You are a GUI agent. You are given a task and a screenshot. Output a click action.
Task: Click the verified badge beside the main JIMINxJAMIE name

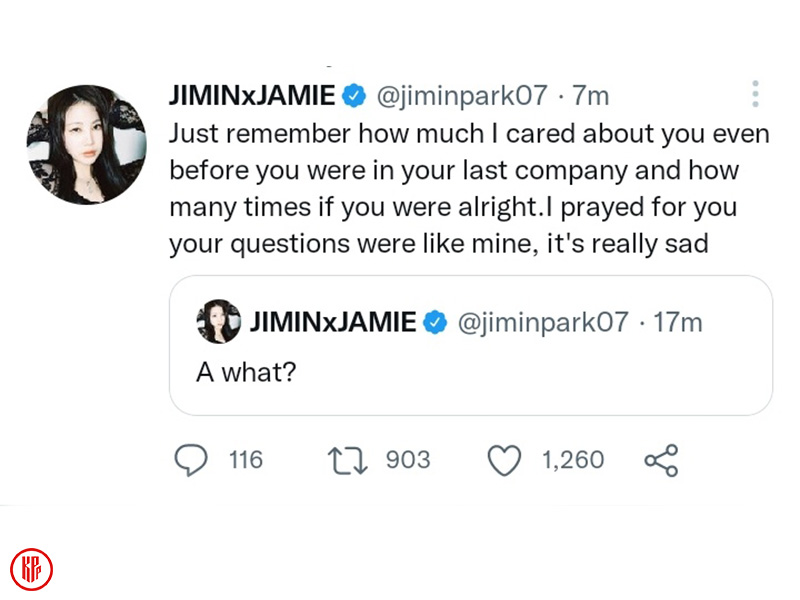pyautogui.click(x=353, y=96)
